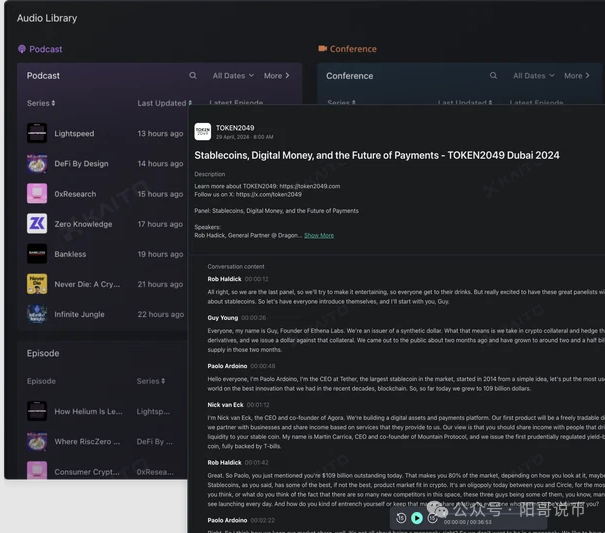Click the How Helium episode thumbnail

(37, 411)
